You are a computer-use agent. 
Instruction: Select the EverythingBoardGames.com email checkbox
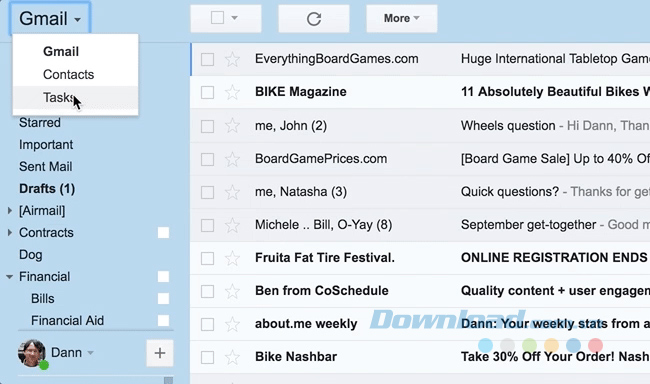coord(207,59)
